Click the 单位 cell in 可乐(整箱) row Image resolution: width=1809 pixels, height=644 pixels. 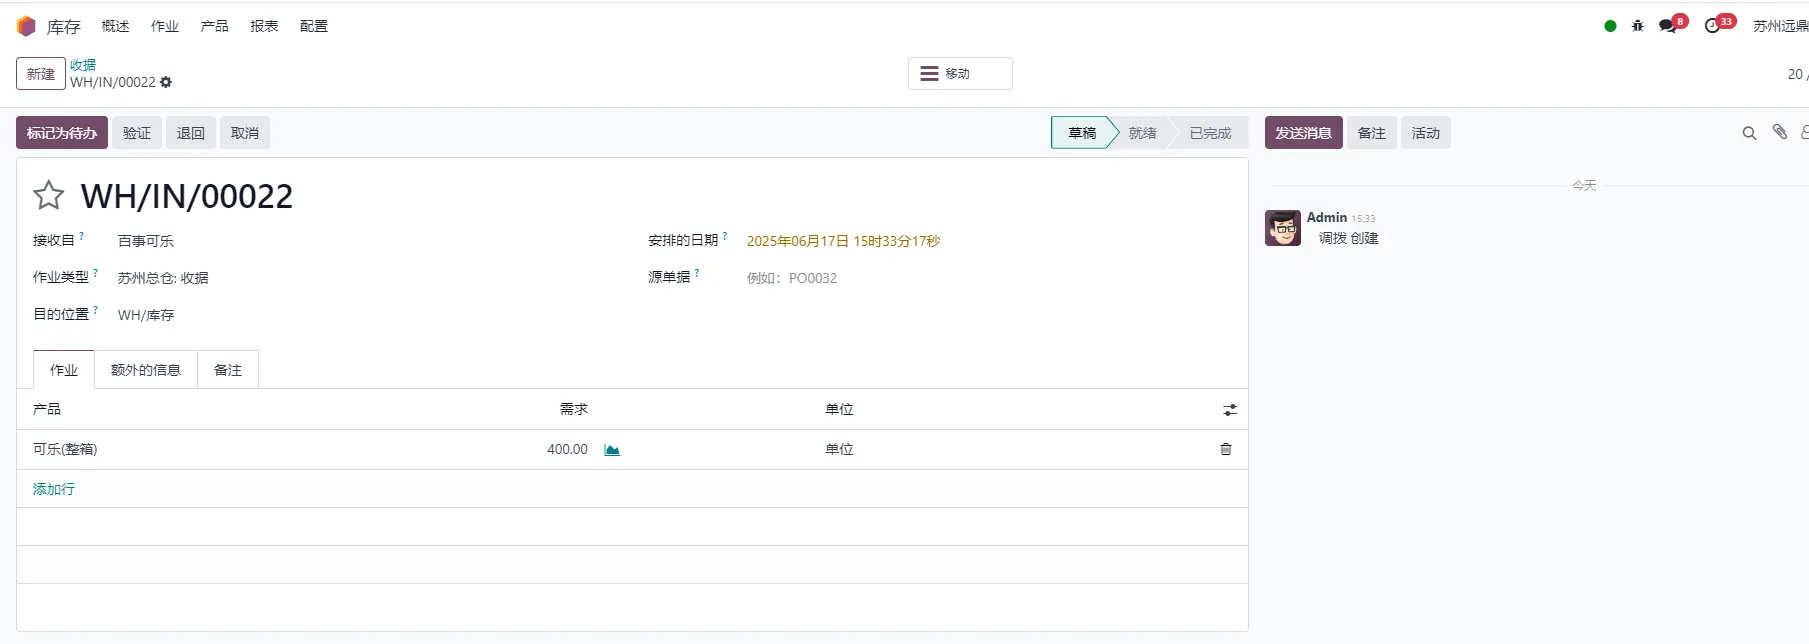click(x=839, y=449)
